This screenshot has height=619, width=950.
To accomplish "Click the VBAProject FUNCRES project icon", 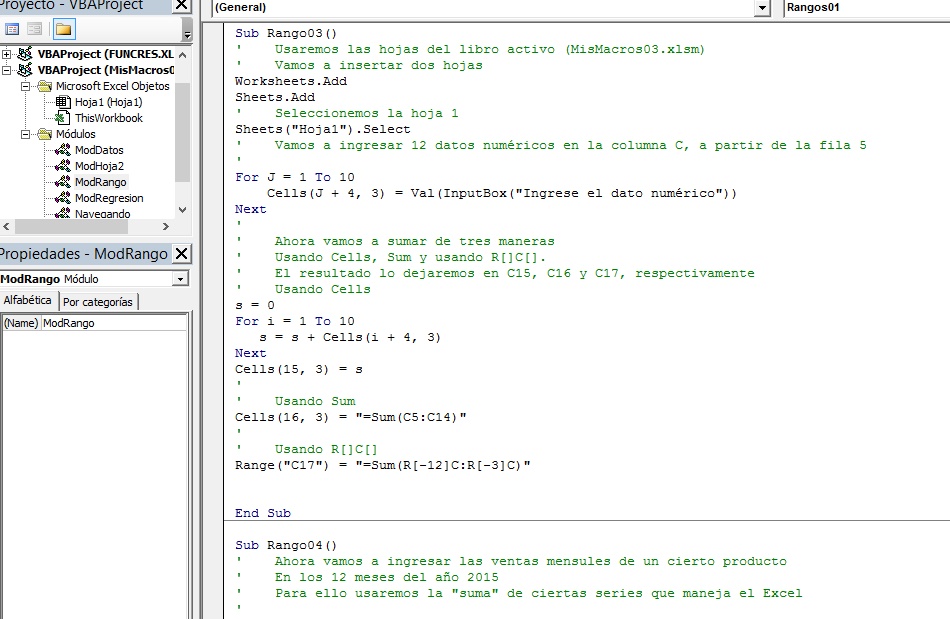I will (x=25, y=54).
